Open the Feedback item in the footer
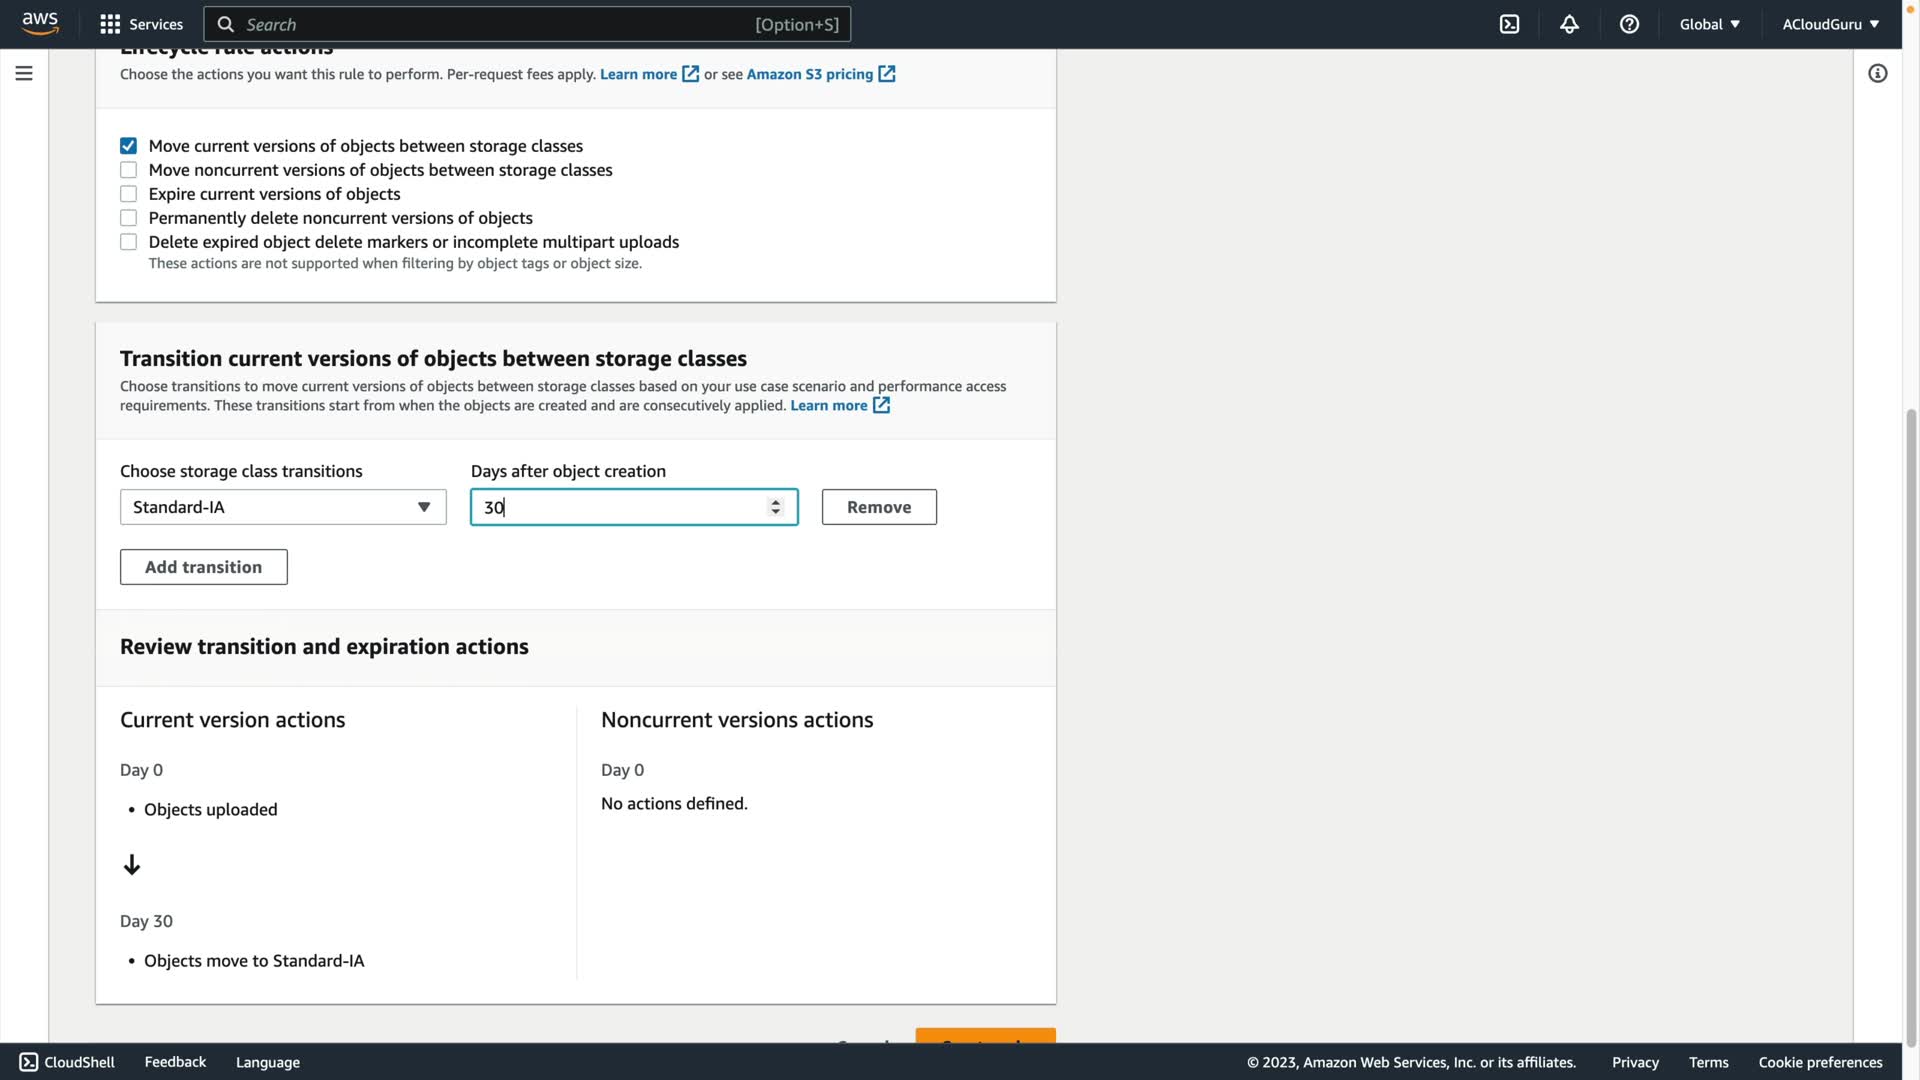 pos(175,1062)
